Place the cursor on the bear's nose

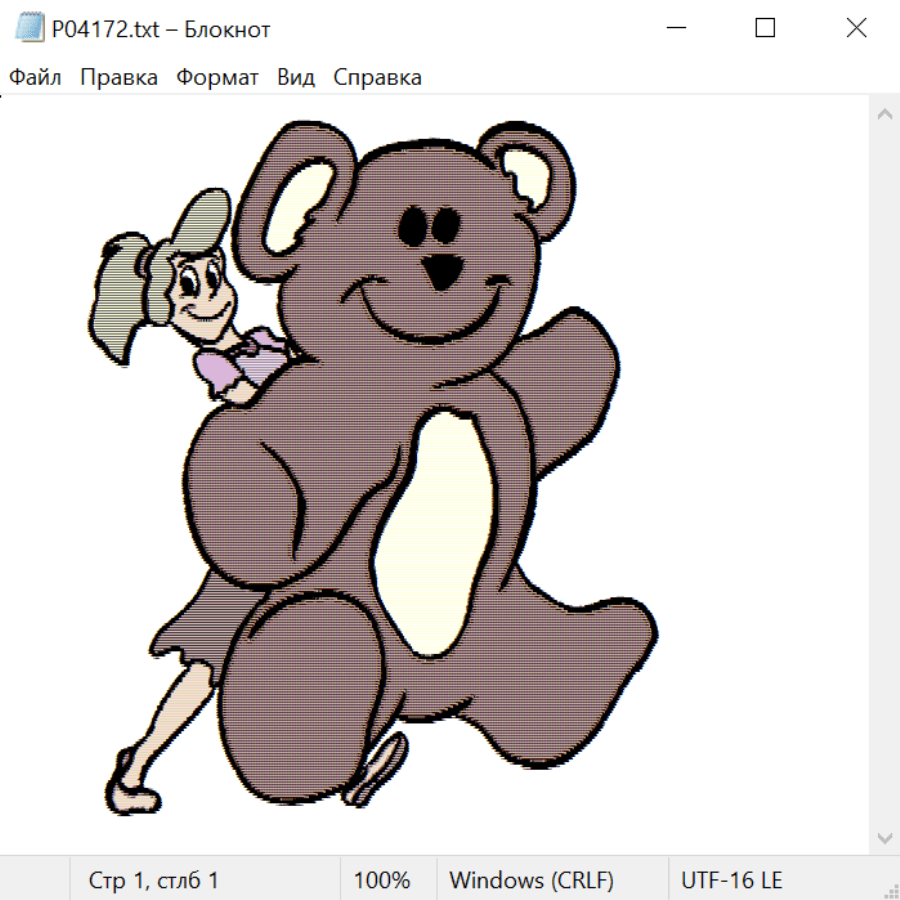pos(440,270)
